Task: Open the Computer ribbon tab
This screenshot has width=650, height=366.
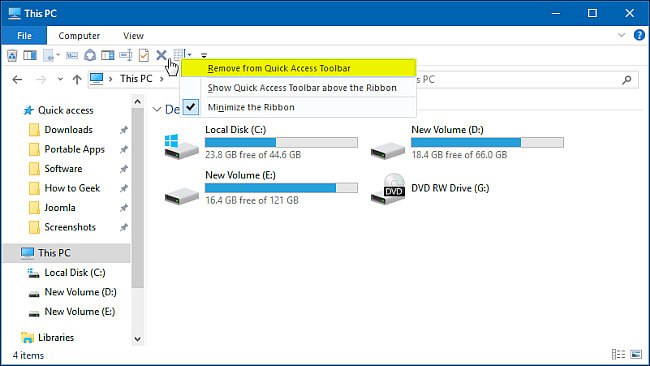Action: pos(79,36)
